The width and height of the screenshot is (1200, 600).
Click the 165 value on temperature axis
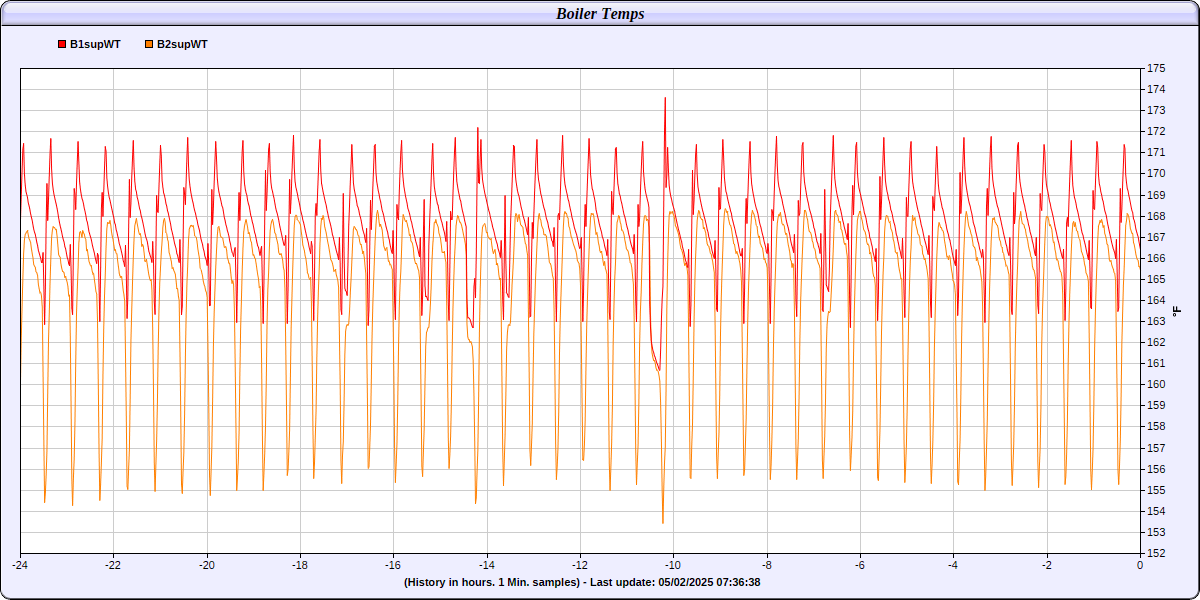click(1156, 279)
